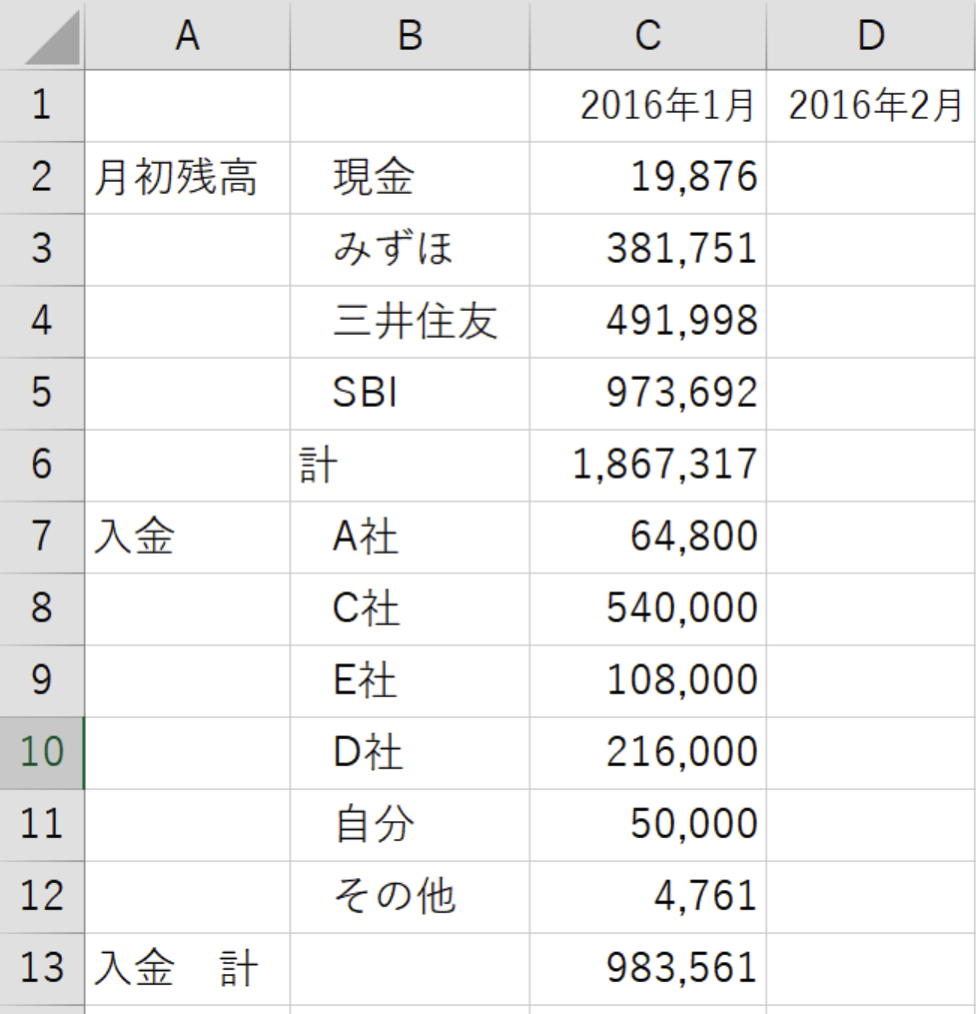Viewport: 976px width, 1014px height.
Task: Click the 540,000 value cell
Action: coord(648,609)
